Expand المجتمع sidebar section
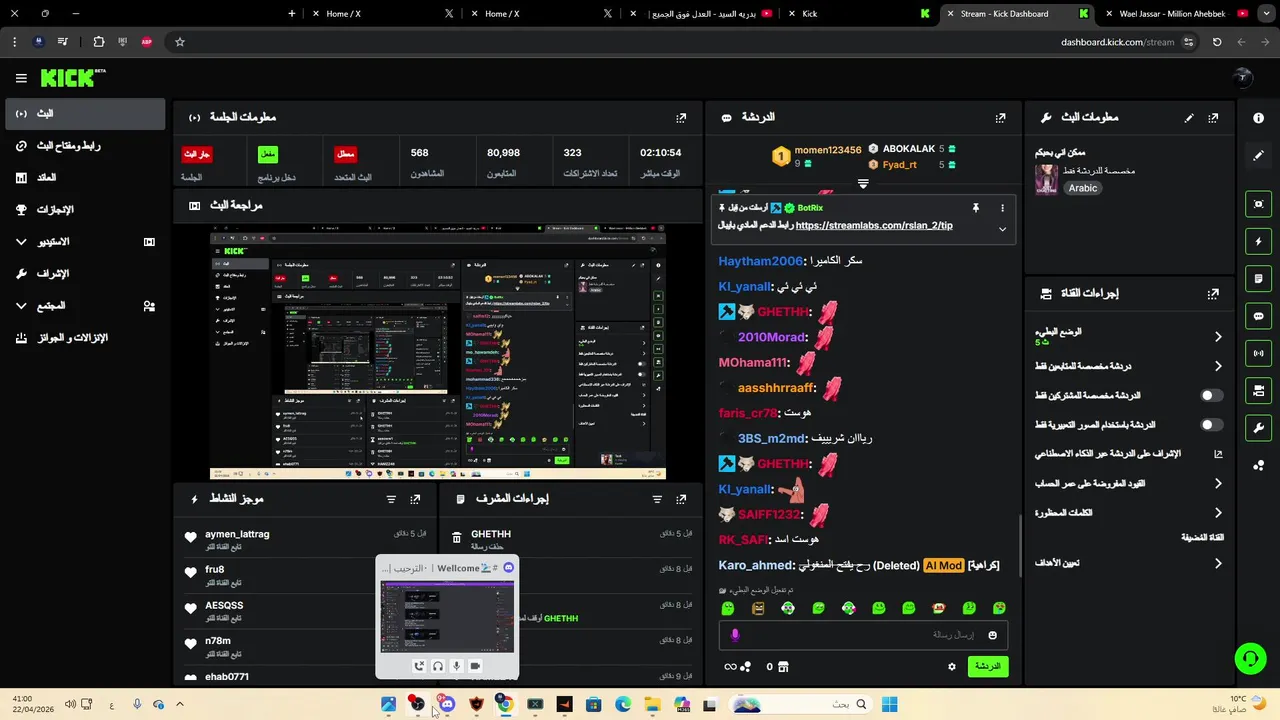The width and height of the screenshot is (1280, 720). point(86,306)
